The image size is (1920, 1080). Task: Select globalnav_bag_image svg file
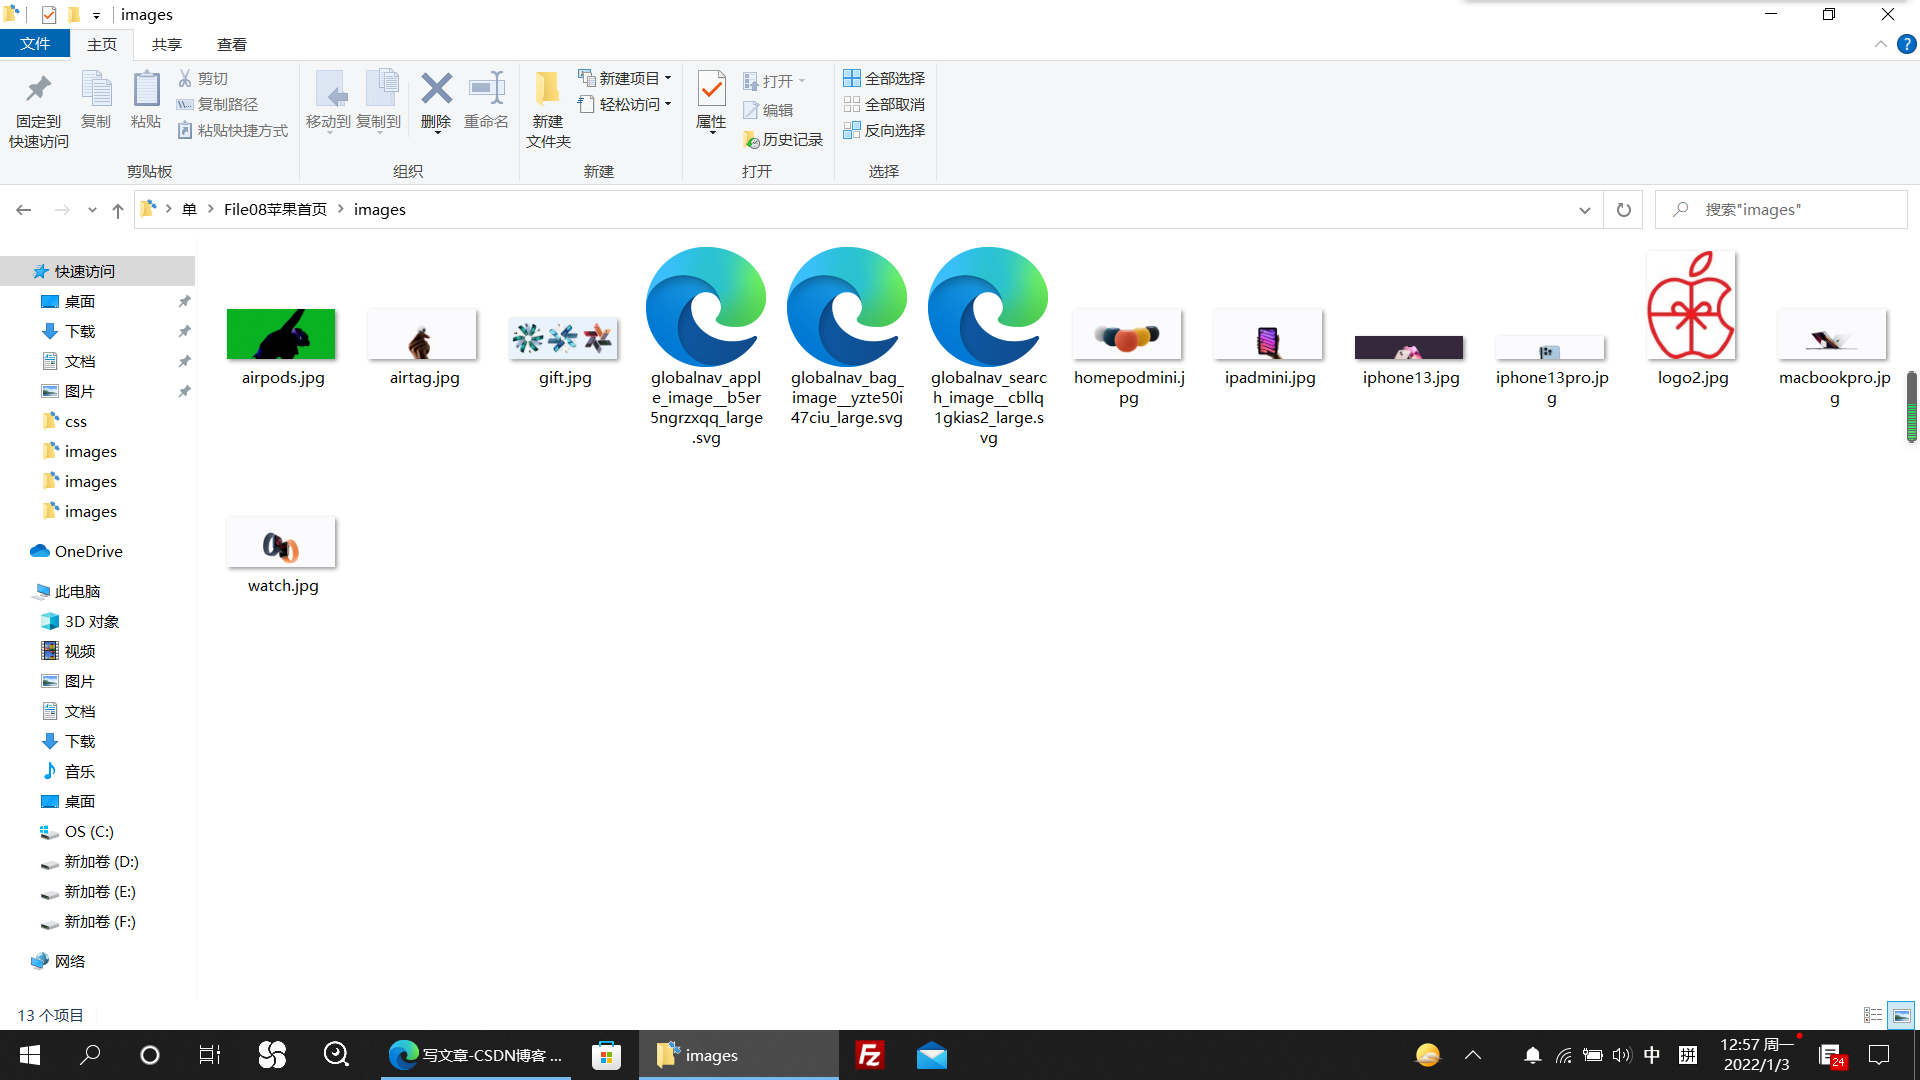[x=847, y=336]
